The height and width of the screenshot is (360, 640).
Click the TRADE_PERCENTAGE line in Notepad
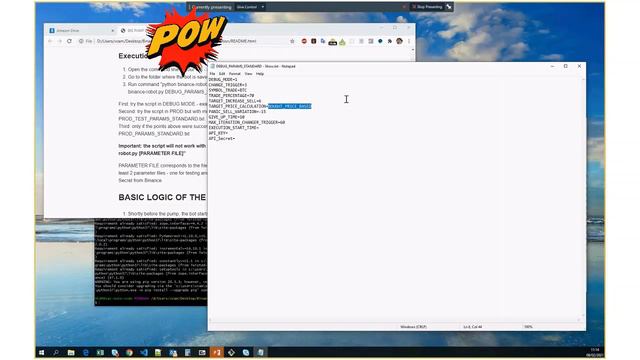pyautogui.click(x=231, y=96)
